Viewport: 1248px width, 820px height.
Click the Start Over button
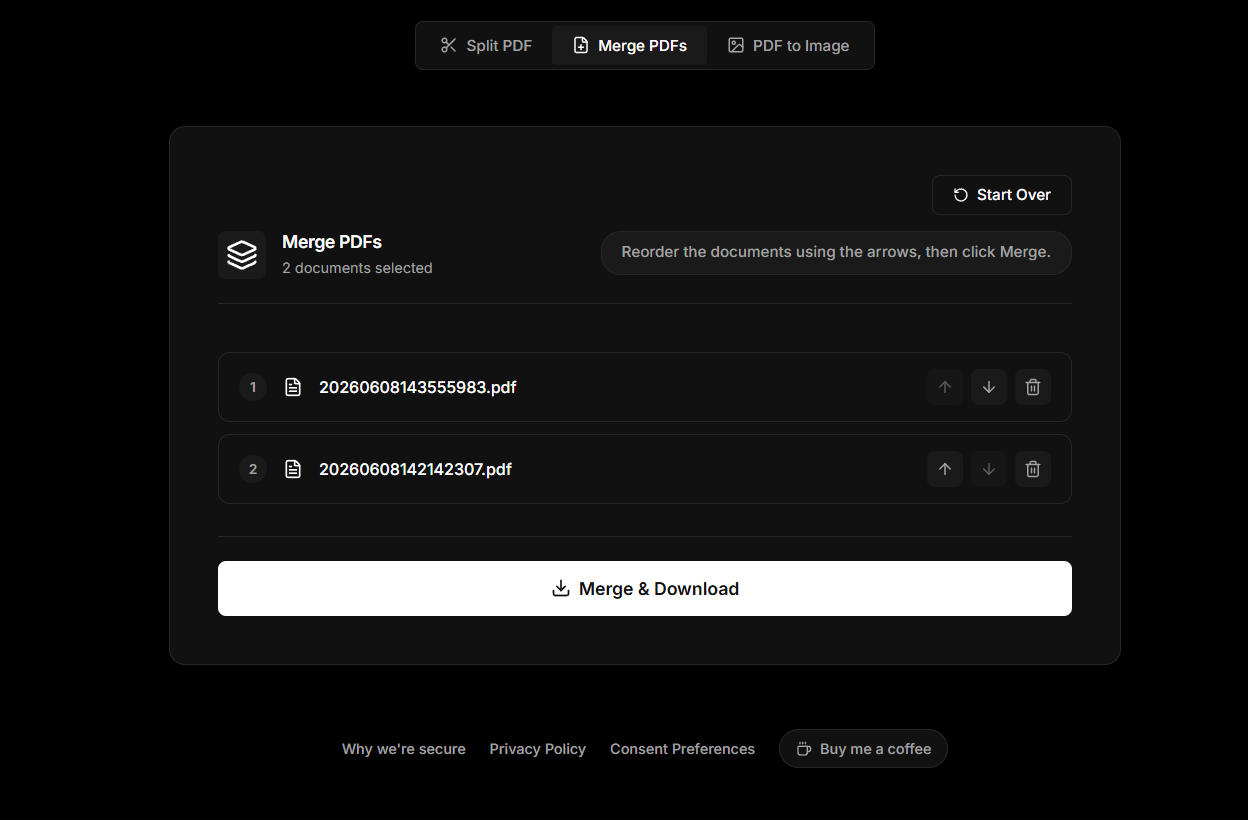1001,195
